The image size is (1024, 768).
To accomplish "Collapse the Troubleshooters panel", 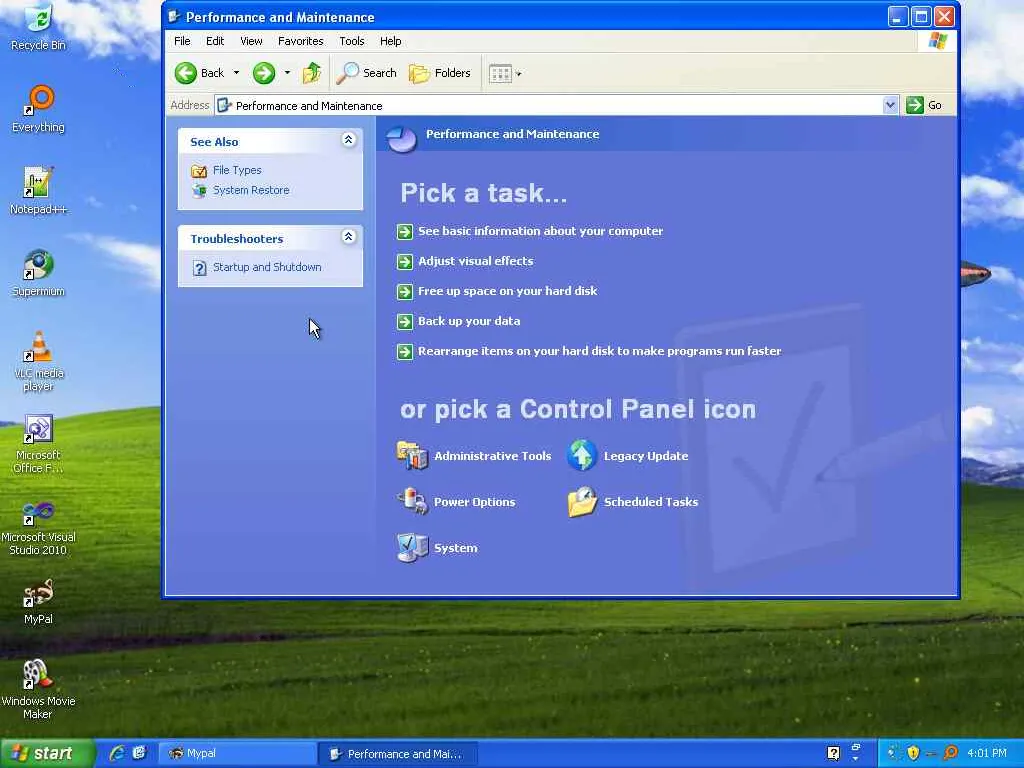I will [349, 236].
